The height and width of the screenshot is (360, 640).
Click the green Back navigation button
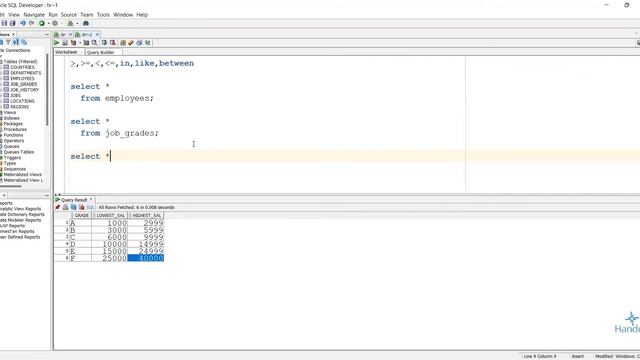coord(42,23)
